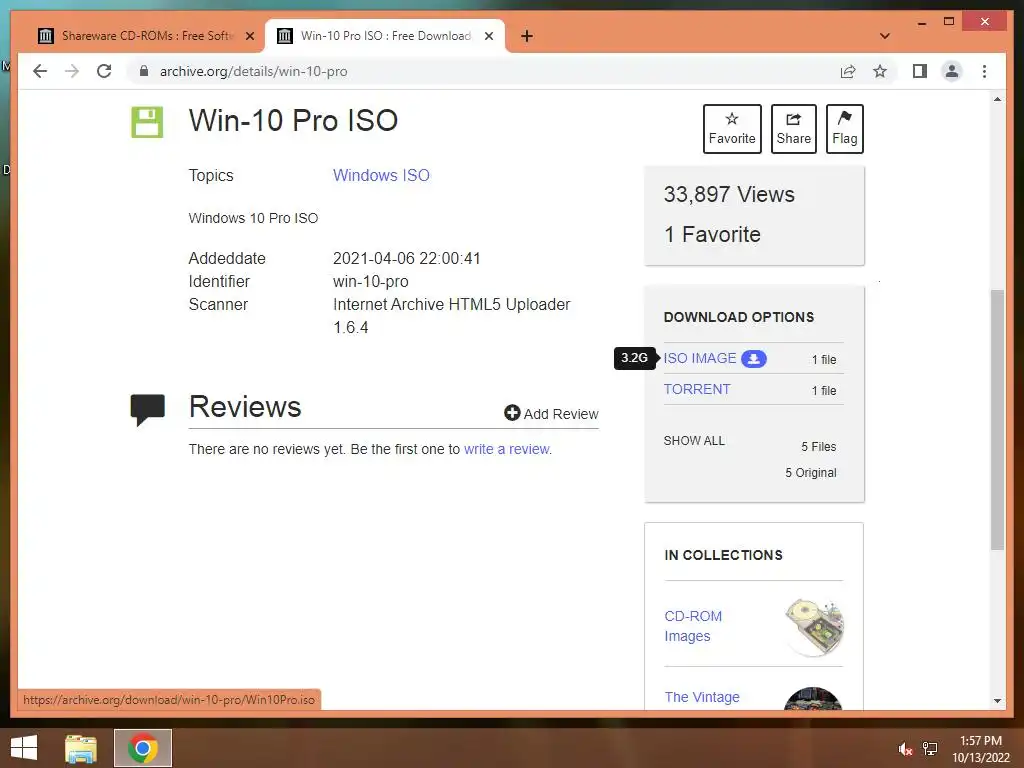Open the Chrome profile avatar
1024x768 pixels.
[952, 71]
